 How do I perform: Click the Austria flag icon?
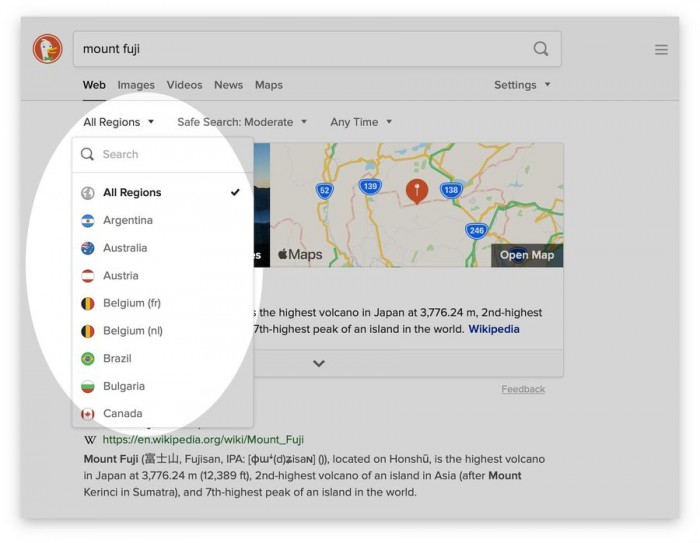pyautogui.click(x=88, y=276)
